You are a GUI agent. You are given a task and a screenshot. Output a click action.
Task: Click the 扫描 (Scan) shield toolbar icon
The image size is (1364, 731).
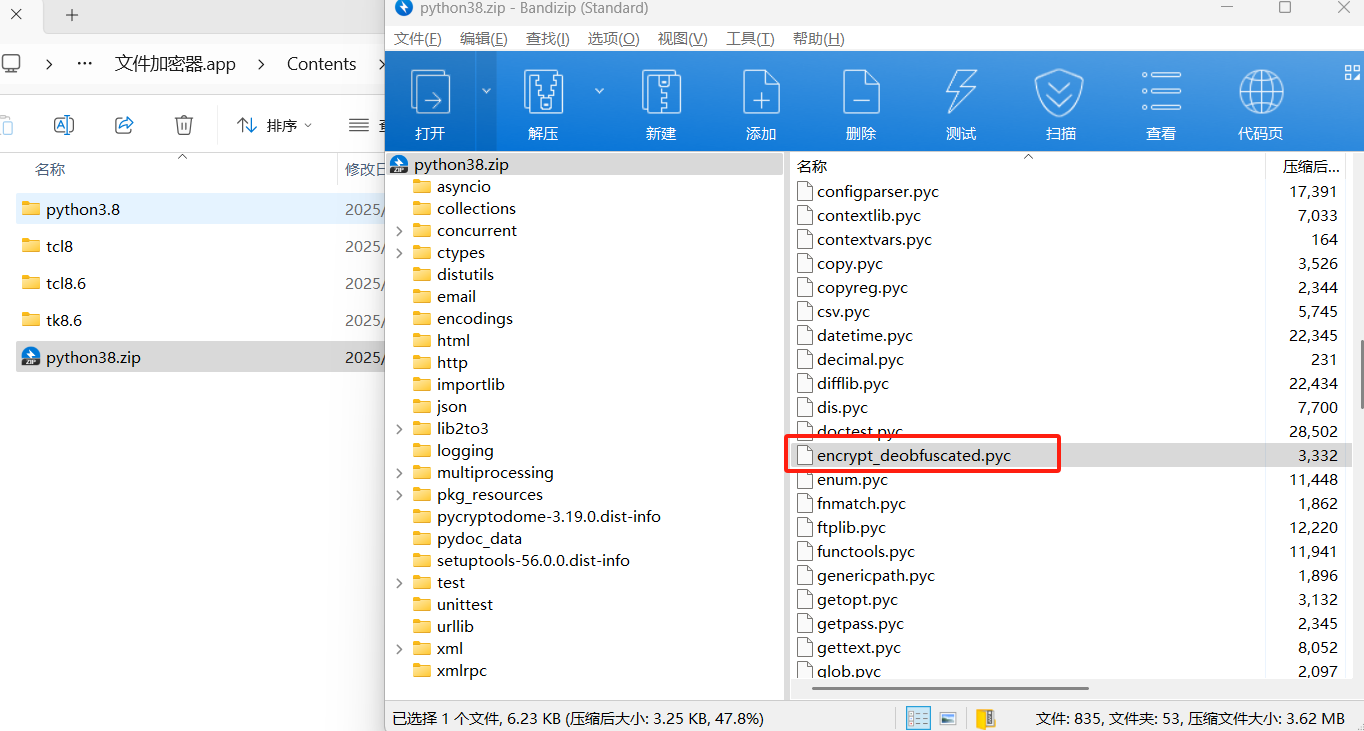click(1061, 93)
